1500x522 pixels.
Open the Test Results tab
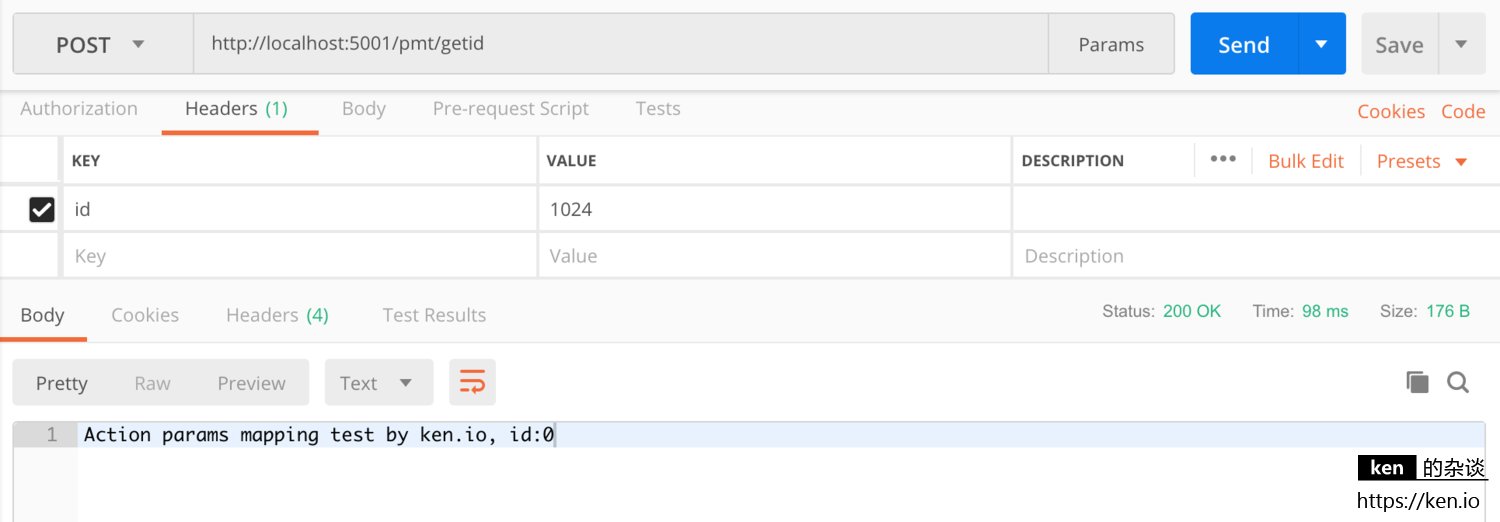pyautogui.click(x=434, y=315)
